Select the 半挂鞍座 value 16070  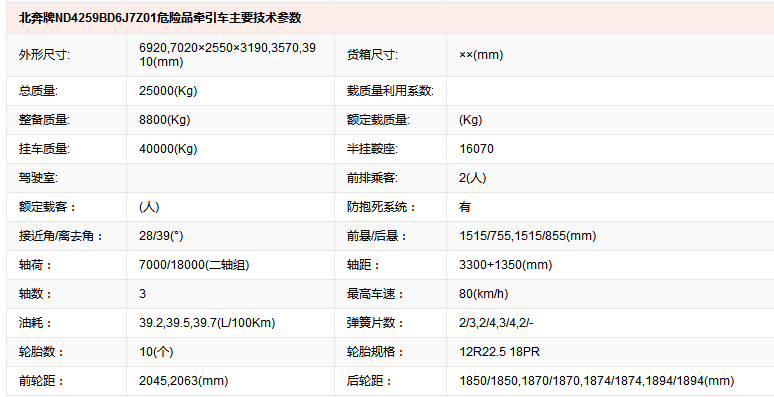(476, 149)
